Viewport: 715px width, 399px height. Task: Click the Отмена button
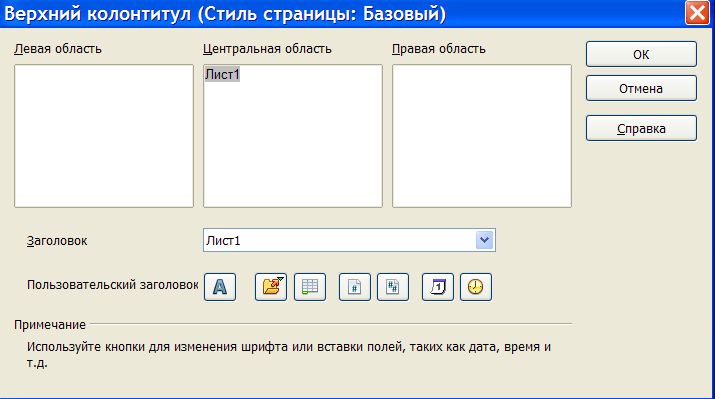641,88
